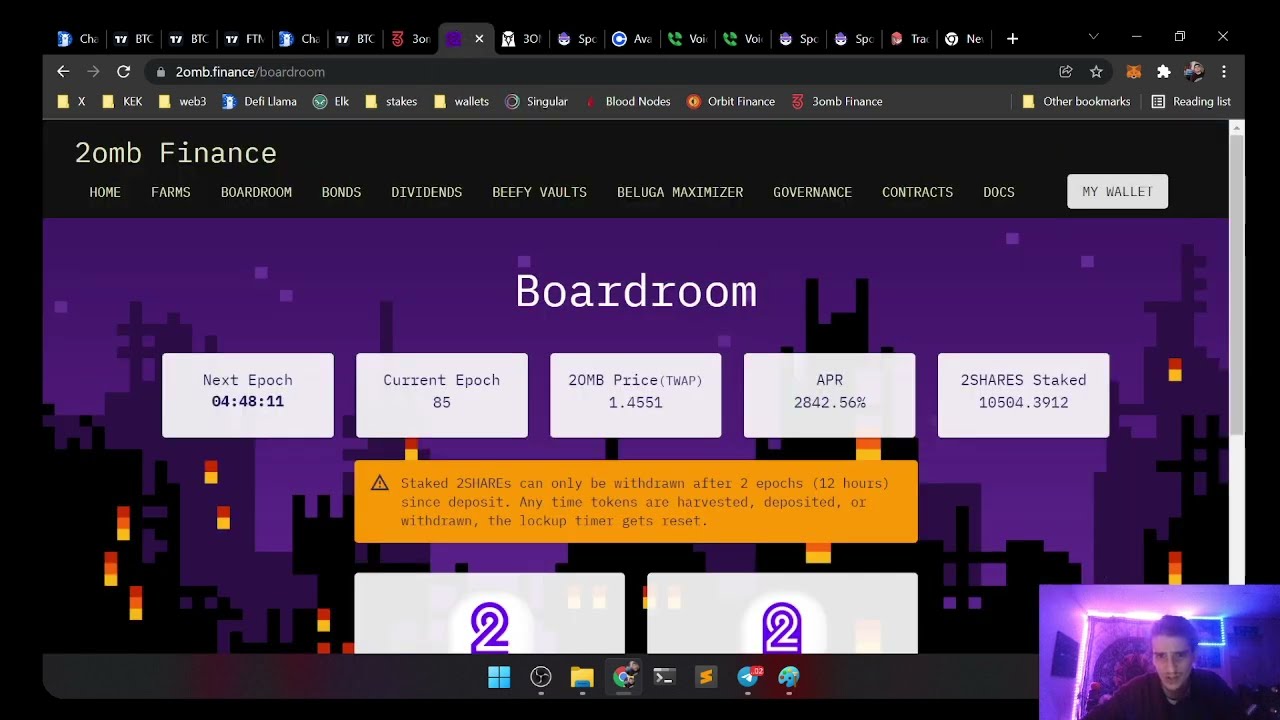Switch to the FTM tab
This screenshot has height=720, width=1280.
(x=245, y=39)
